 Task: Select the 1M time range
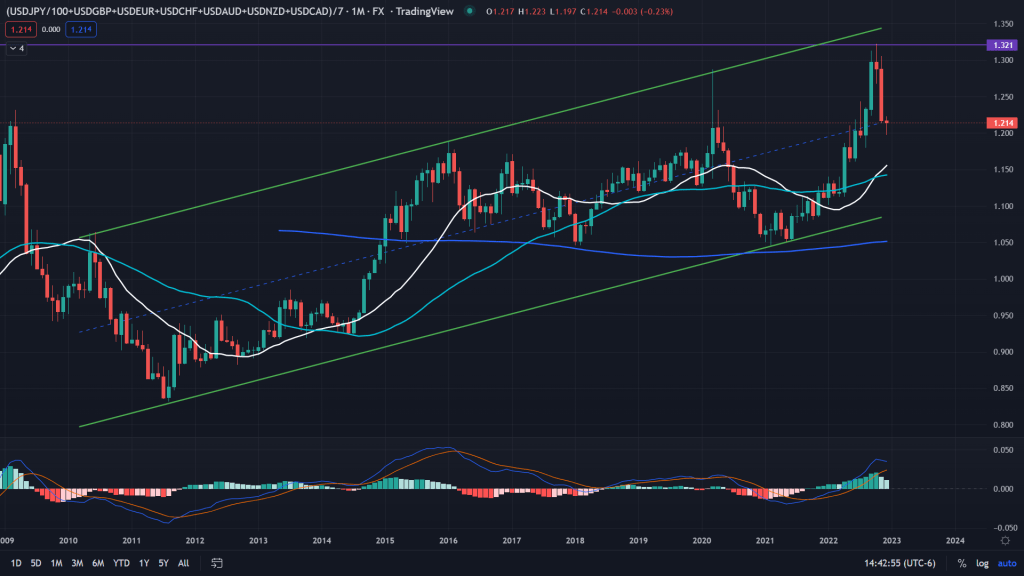(57, 563)
